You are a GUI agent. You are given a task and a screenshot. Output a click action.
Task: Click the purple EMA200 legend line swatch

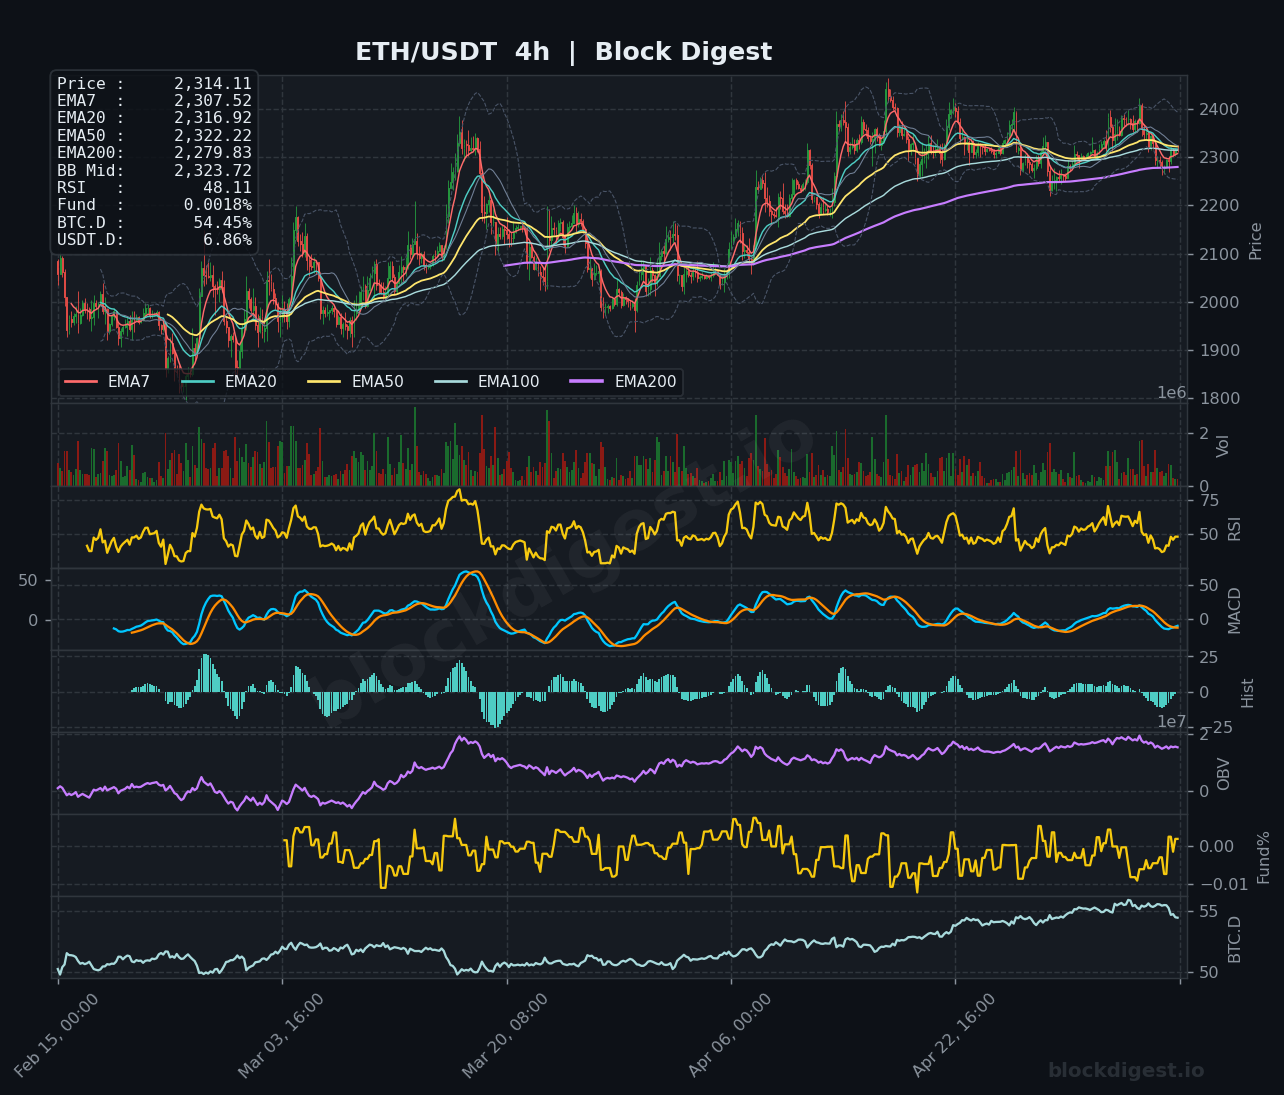coord(588,382)
